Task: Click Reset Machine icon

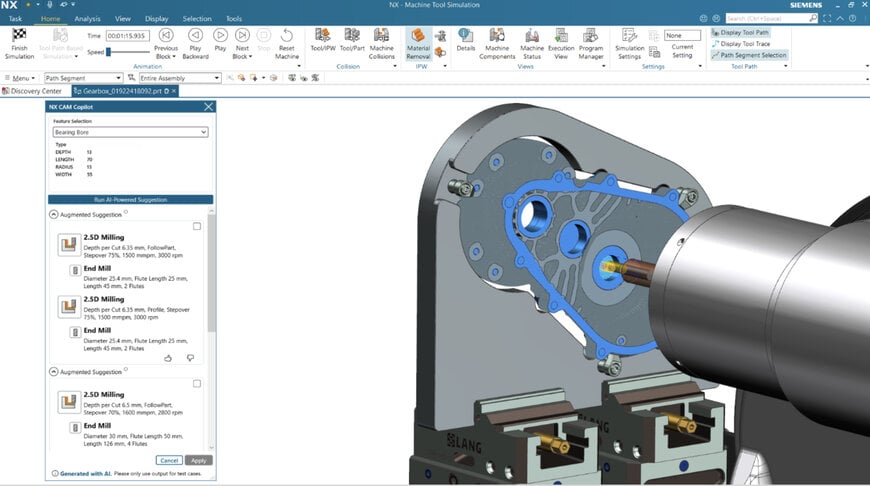Action: click(x=287, y=37)
